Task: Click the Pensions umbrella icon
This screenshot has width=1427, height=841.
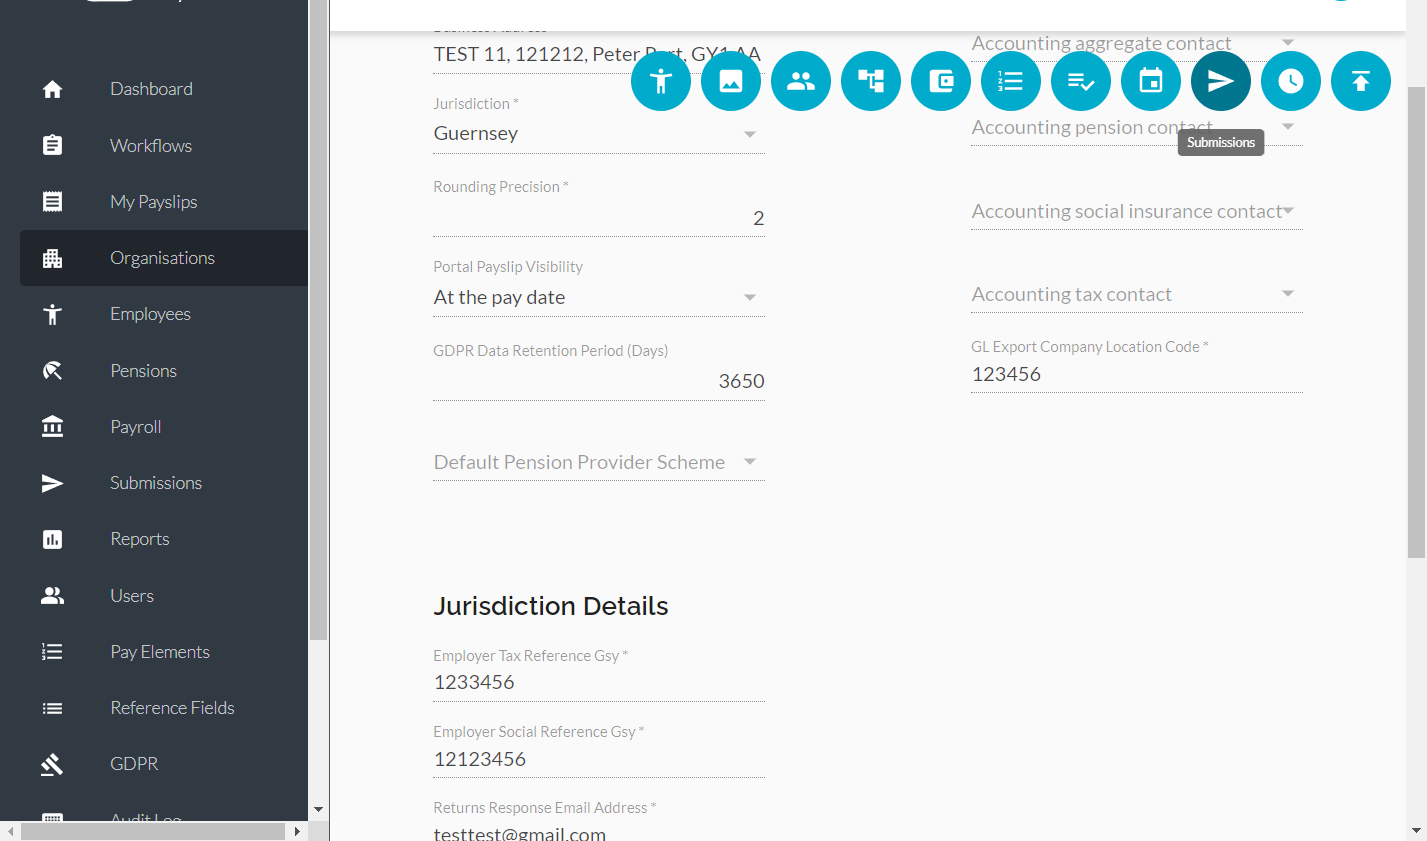Action: click(53, 370)
